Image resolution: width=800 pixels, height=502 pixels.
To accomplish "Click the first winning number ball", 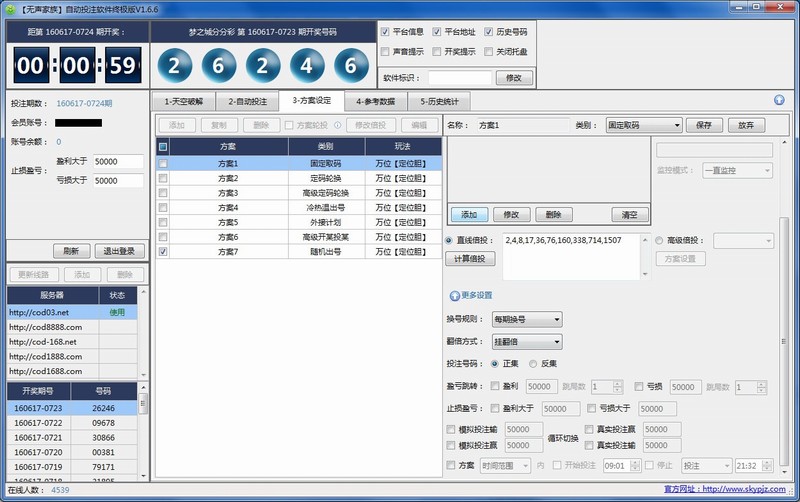I will [x=175, y=67].
